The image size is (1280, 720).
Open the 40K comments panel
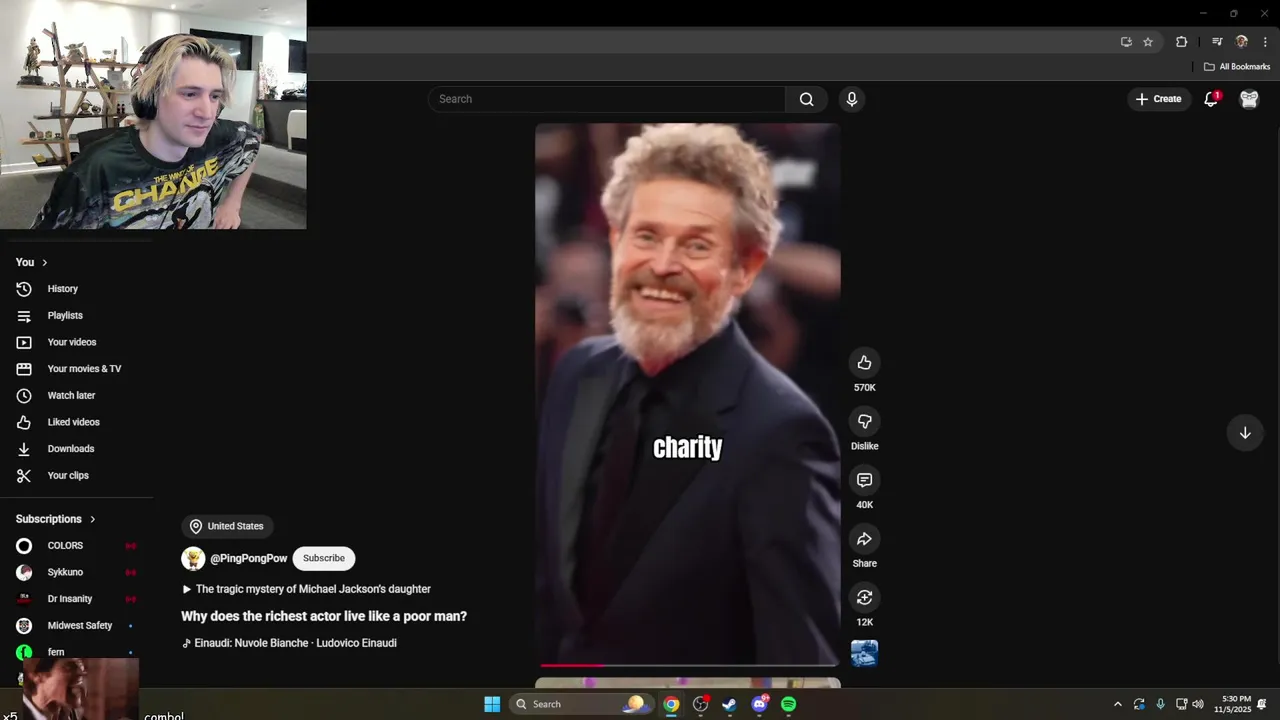coord(864,480)
